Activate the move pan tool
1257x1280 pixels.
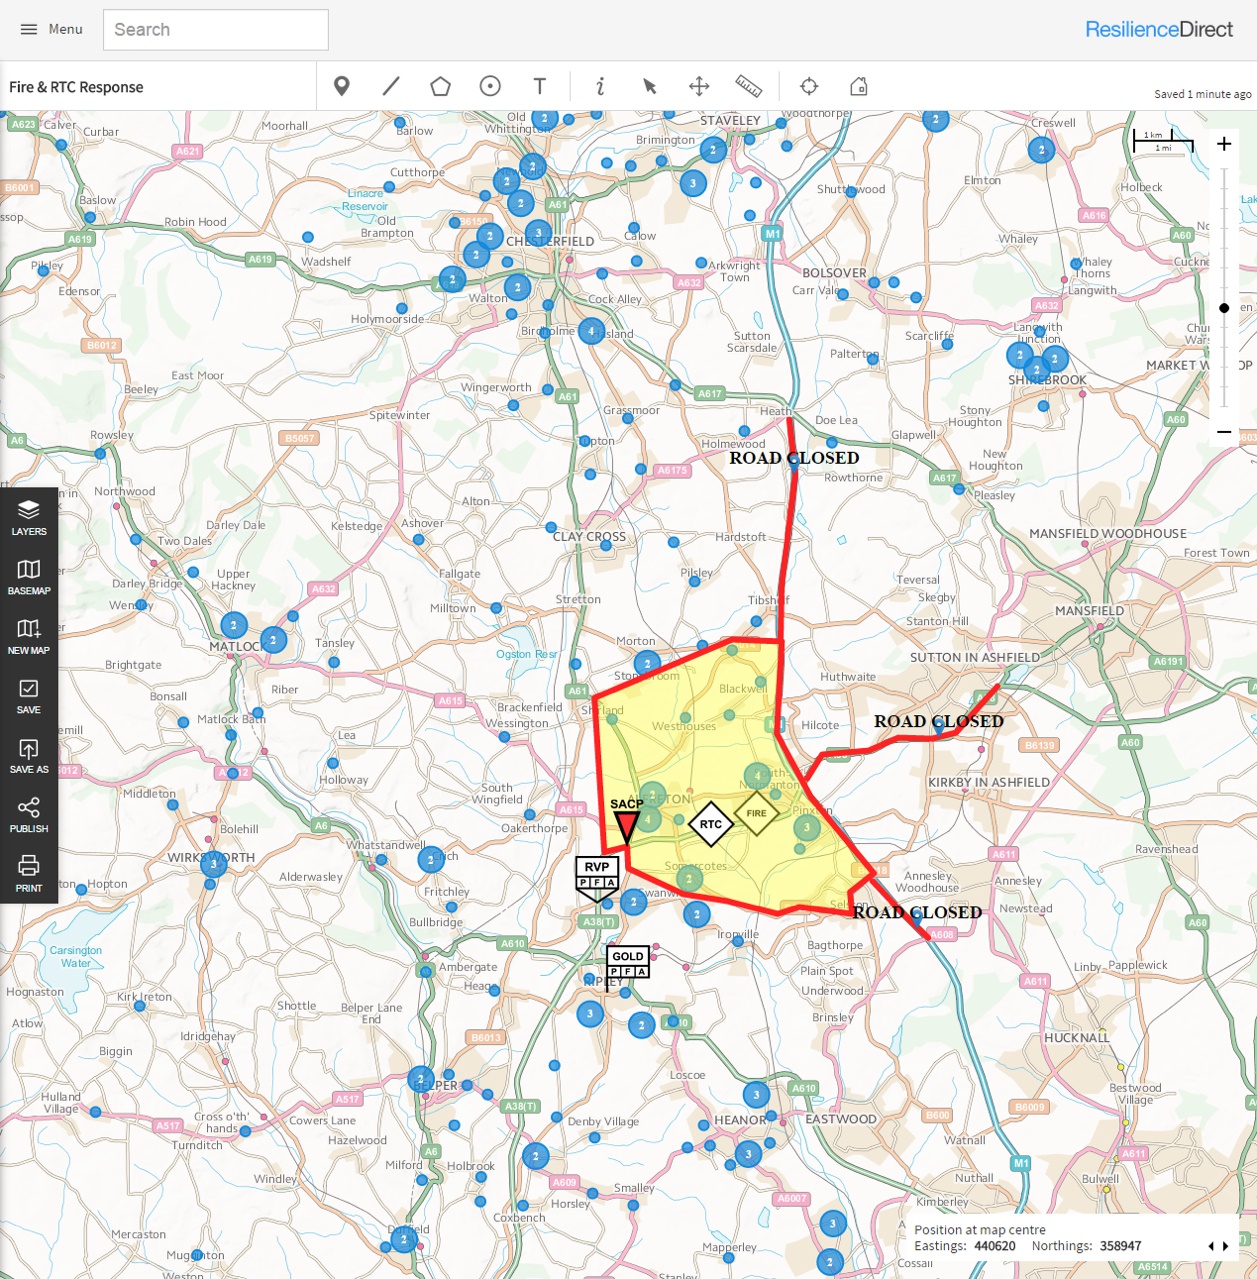699,86
